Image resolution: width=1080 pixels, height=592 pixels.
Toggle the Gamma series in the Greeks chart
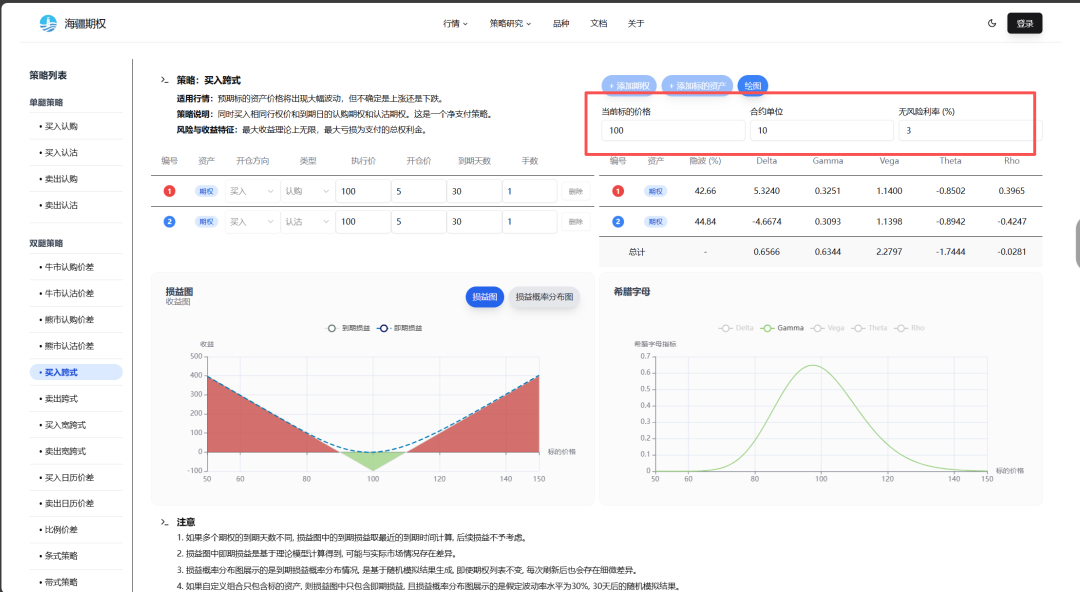(782, 328)
